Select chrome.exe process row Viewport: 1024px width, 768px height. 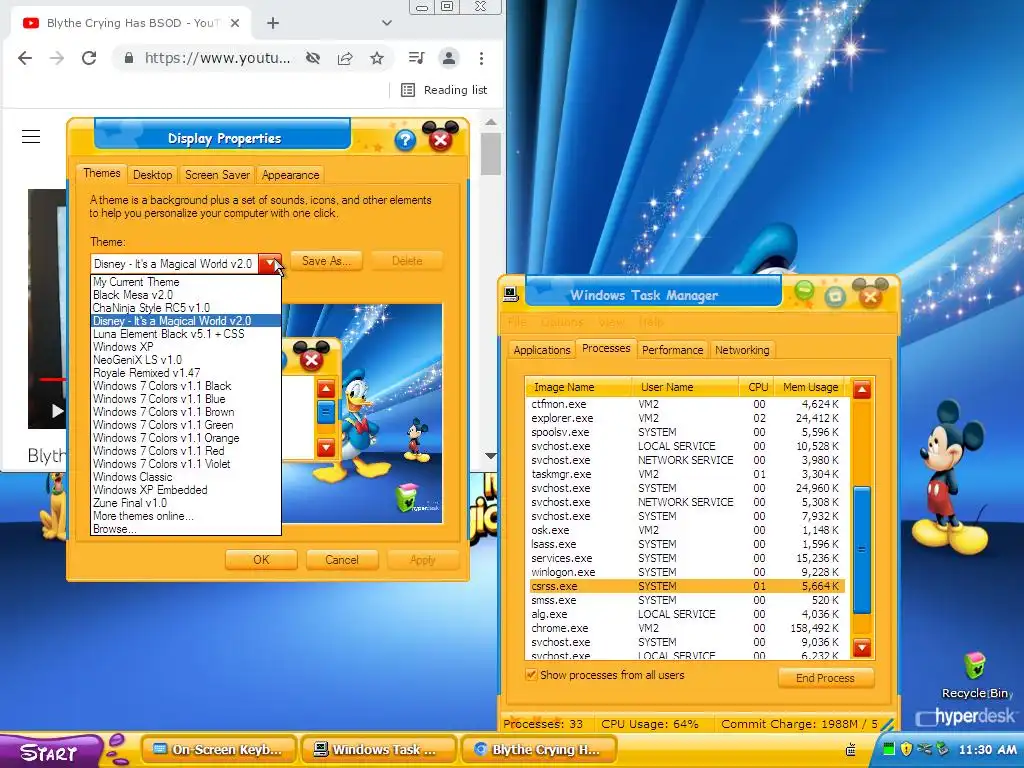685,628
